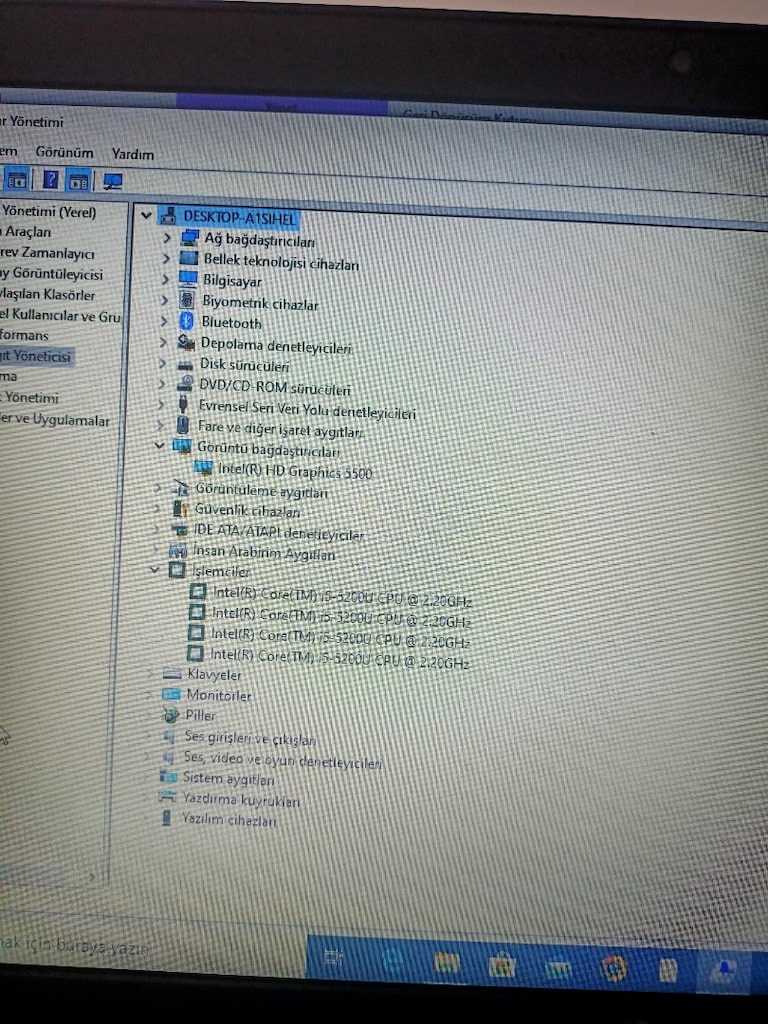
Task: Select the DESKTOP-A1SIHEL computer name
Action: [239, 217]
